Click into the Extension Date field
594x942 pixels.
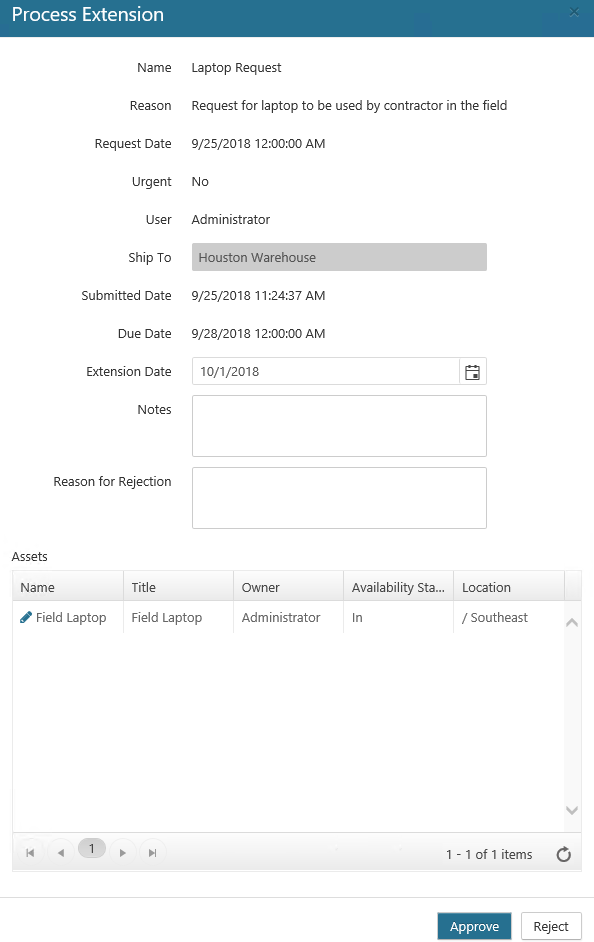pyautogui.click(x=326, y=372)
